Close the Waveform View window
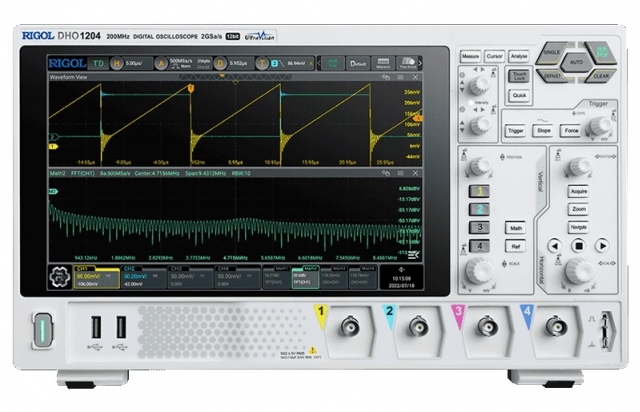This screenshot has width=640, height=412. coord(415,77)
